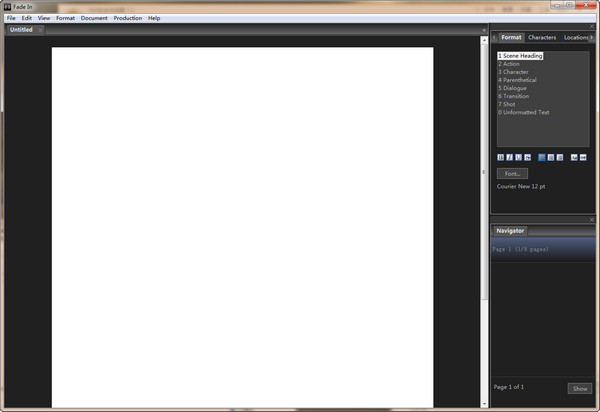Close the Format panel with its X
Viewport: 600px width, 412px height.
(592, 26)
